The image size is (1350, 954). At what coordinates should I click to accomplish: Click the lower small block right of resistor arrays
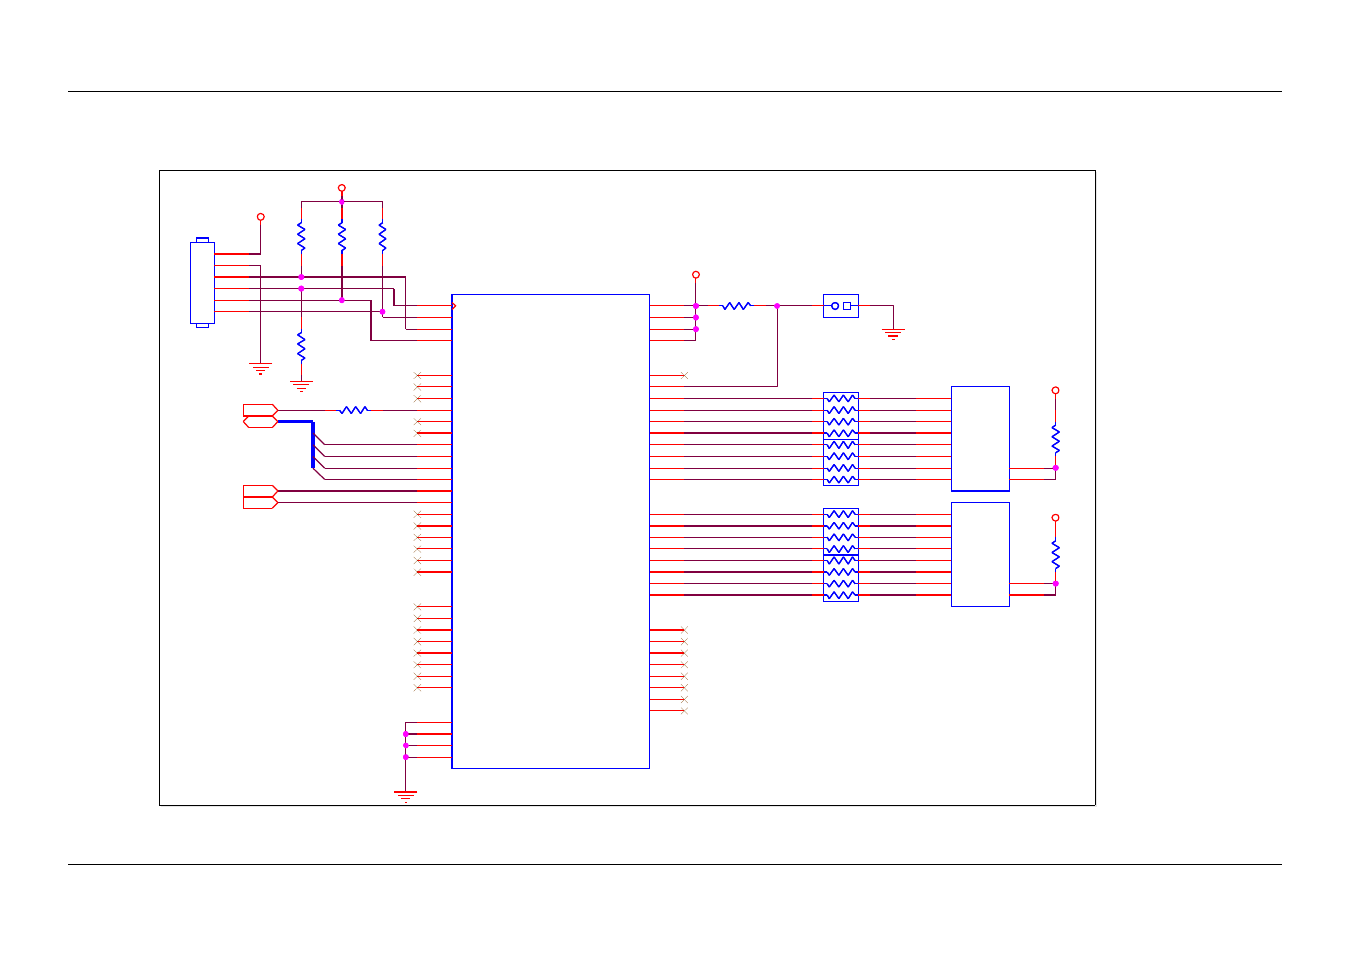pos(980,555)
